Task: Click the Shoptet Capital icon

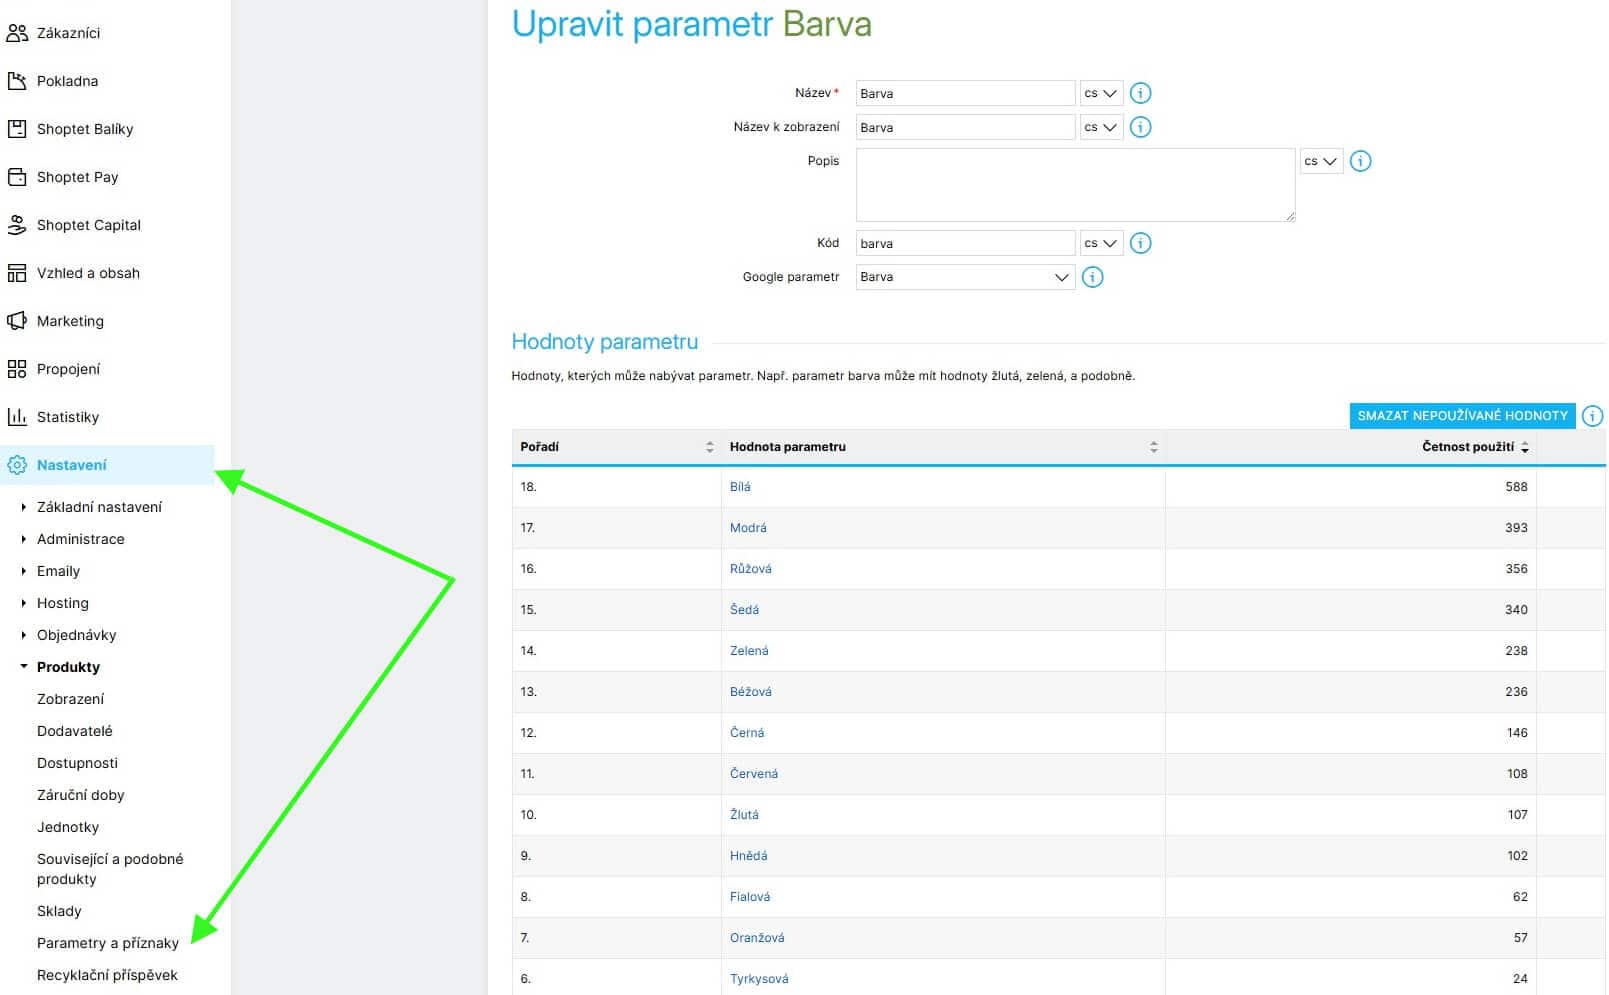Action: tap(17, 225)
